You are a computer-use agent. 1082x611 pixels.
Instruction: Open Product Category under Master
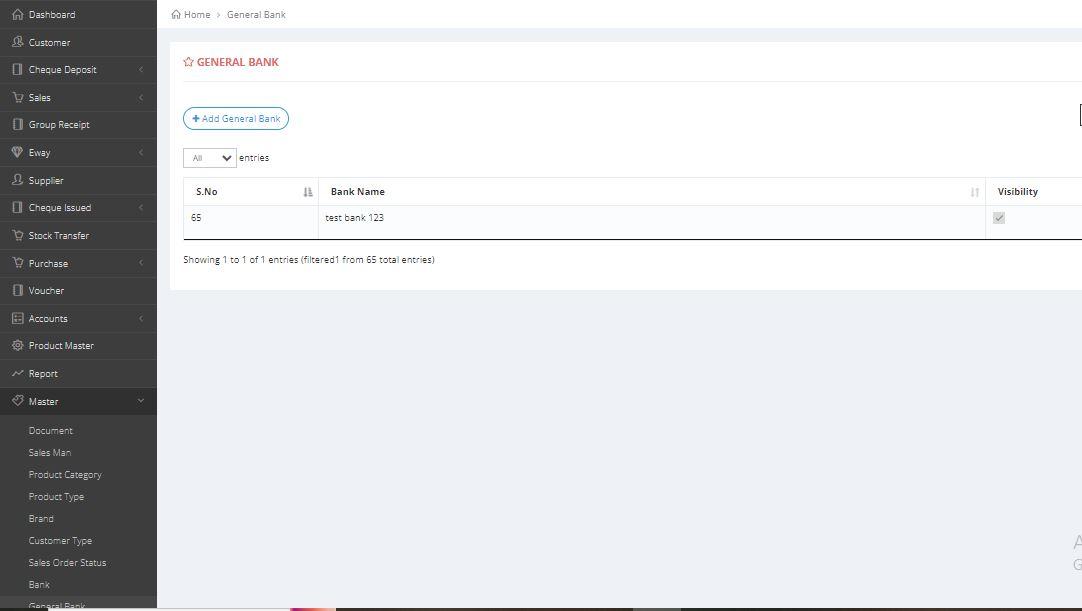[x=65, y=475]
